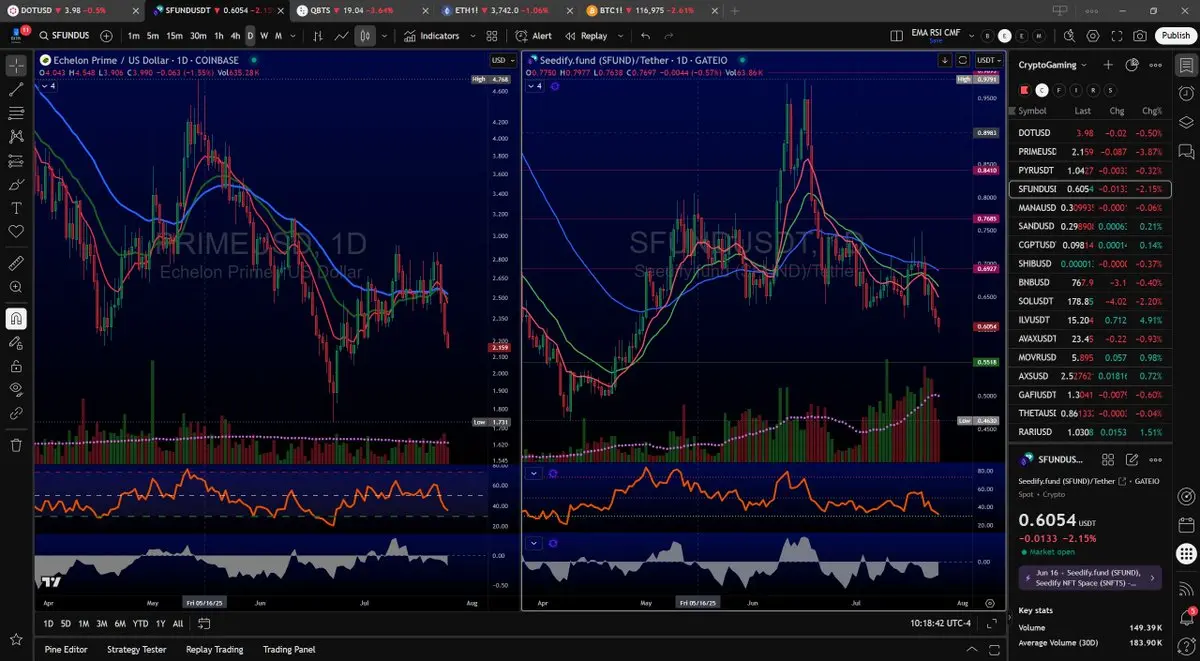The image size is (1200, 661).
Task: Select the ruler measure tool
Action: pyautogui.click(x=16, y=263)
